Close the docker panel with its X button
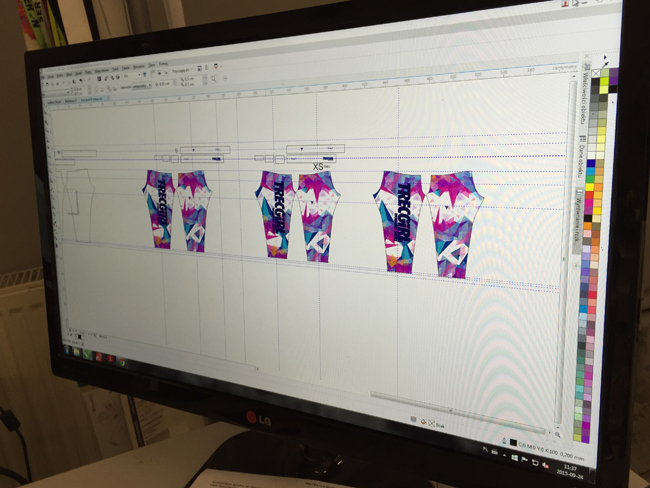The image size is (650, 488). tap(586, 56)
